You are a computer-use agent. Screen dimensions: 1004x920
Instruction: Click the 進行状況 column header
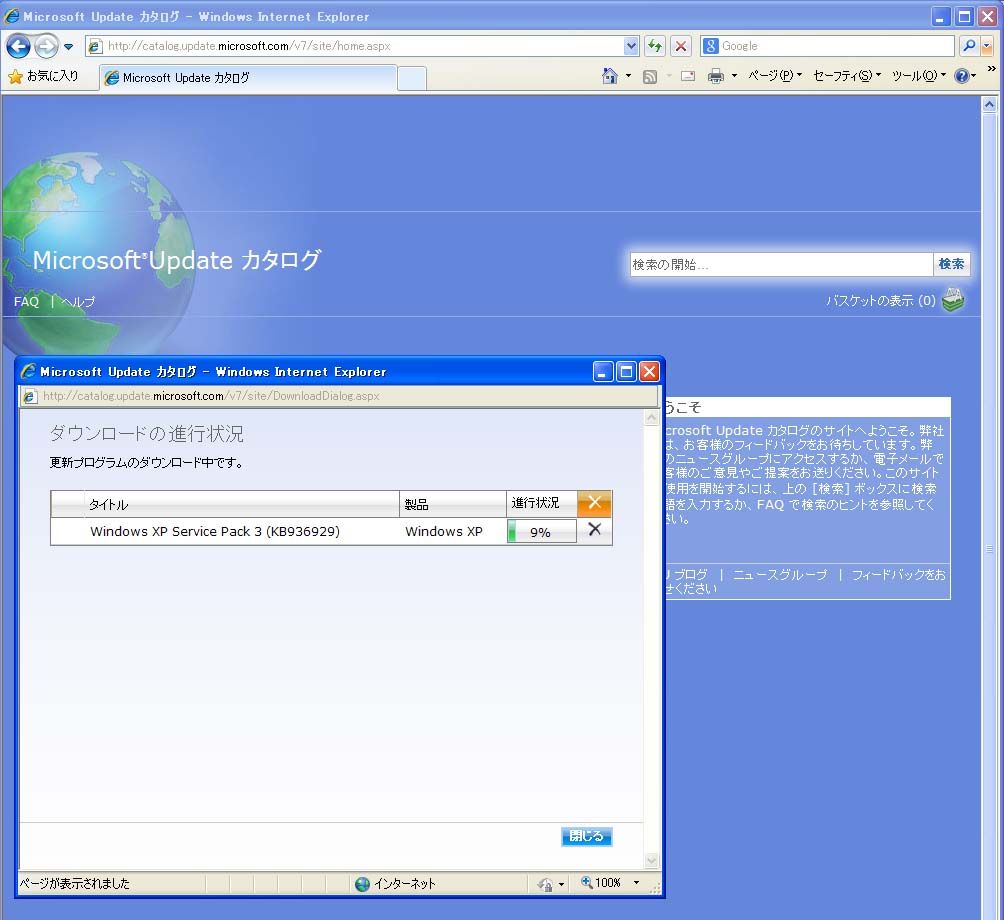point(542,503)
